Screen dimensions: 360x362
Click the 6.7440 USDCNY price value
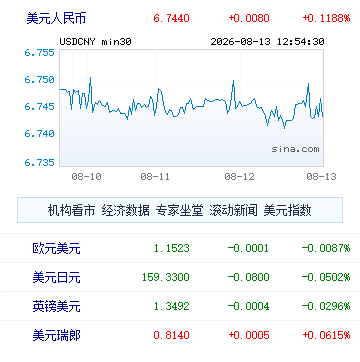pos(171,18)
